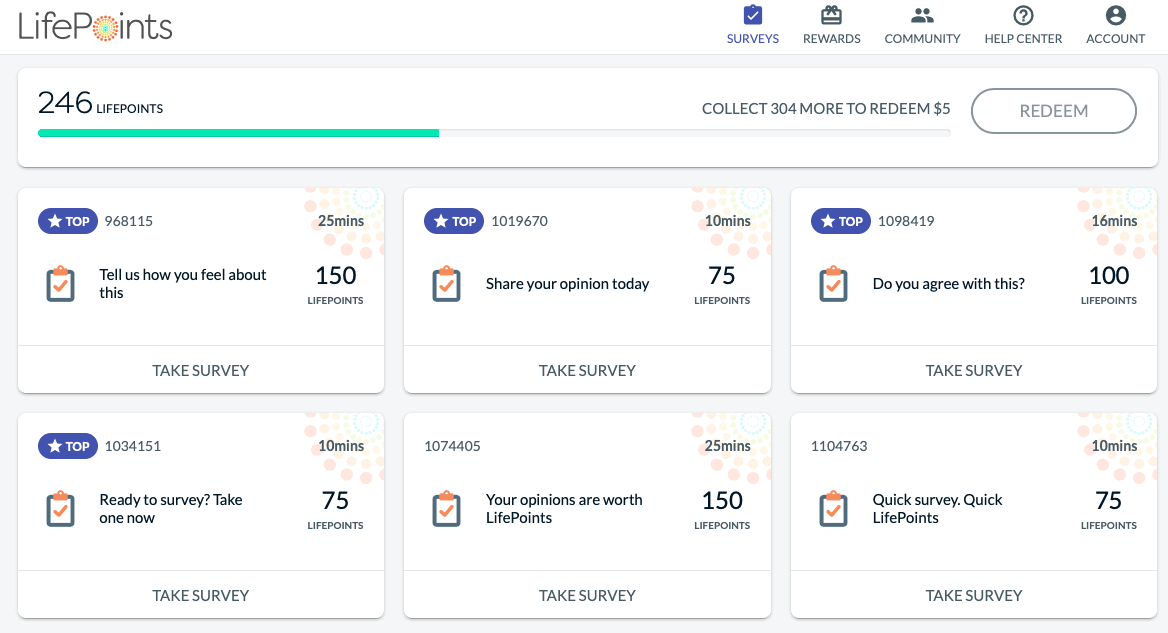Click the TOP star badge on survey 1034151
Screen dimensions: 1168x633
point(68,446)
